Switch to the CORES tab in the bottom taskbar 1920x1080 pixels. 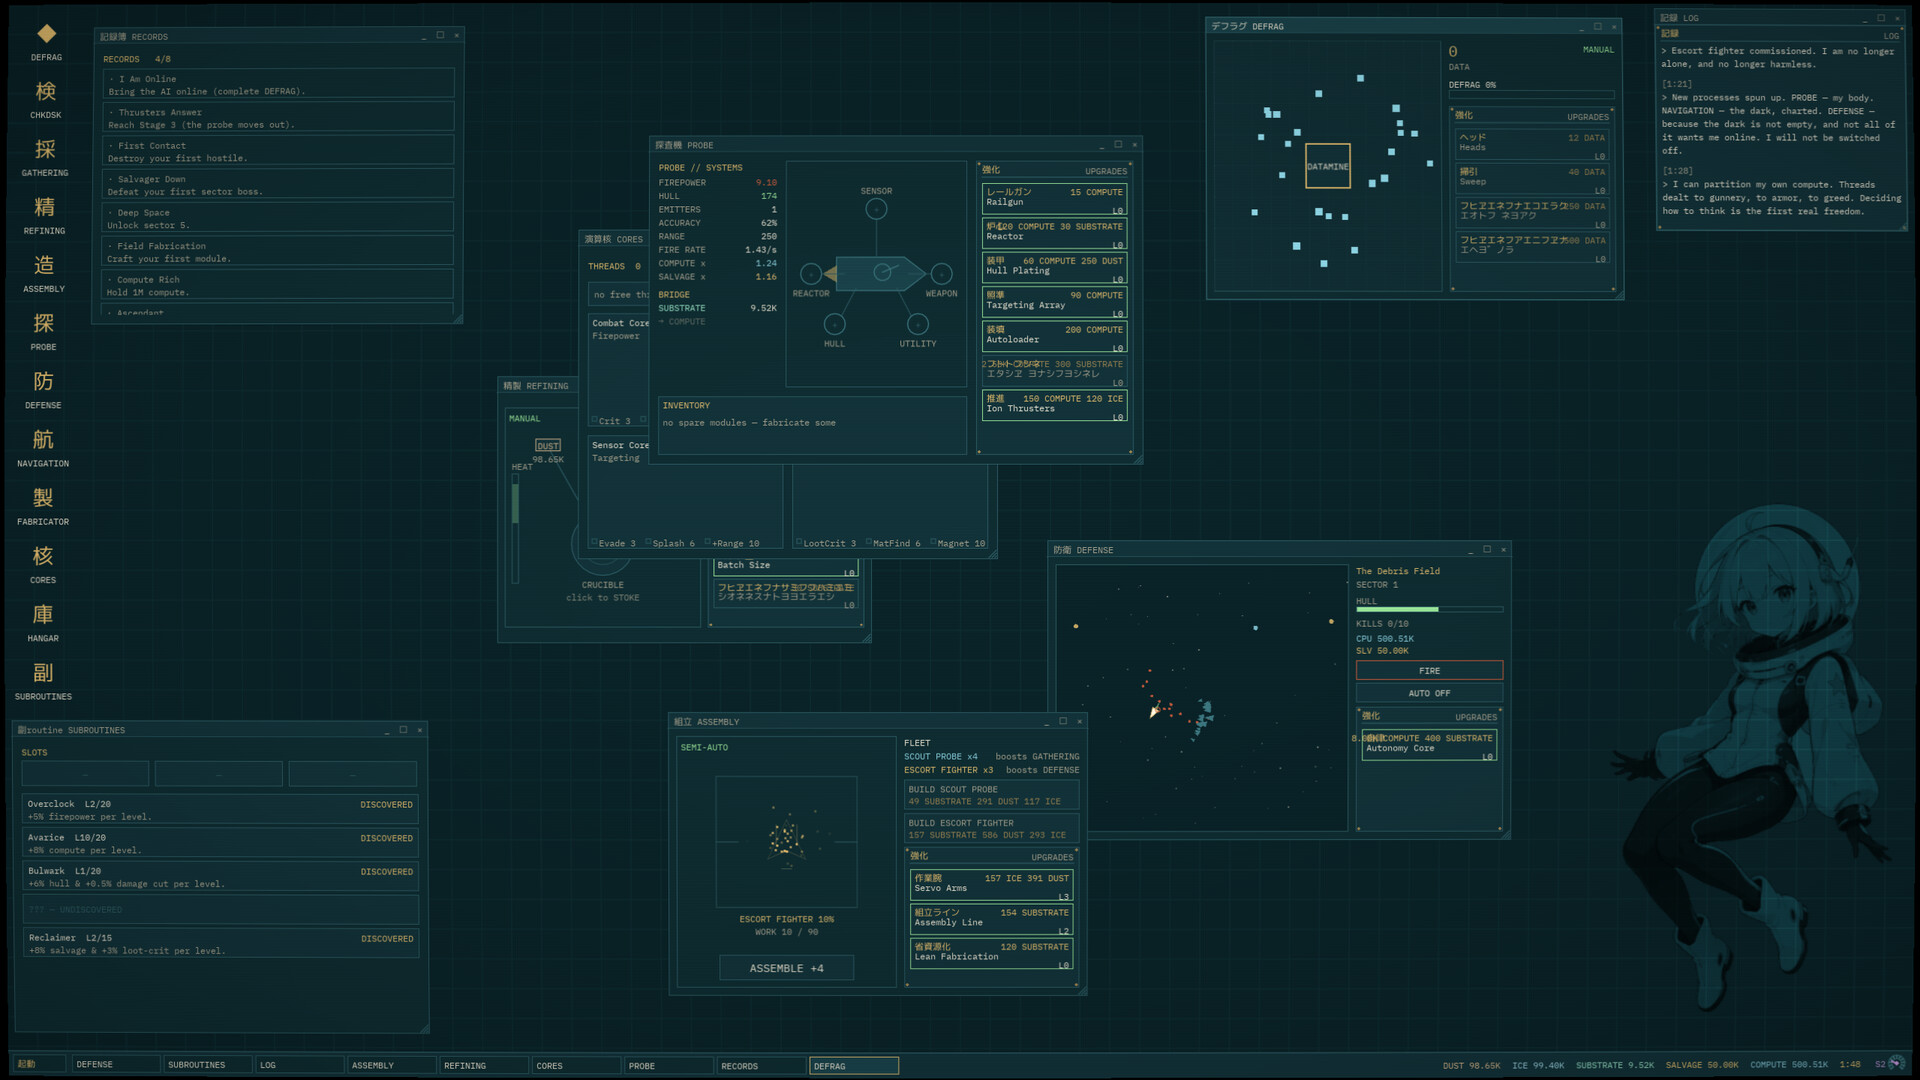(x=575, y=1065)
